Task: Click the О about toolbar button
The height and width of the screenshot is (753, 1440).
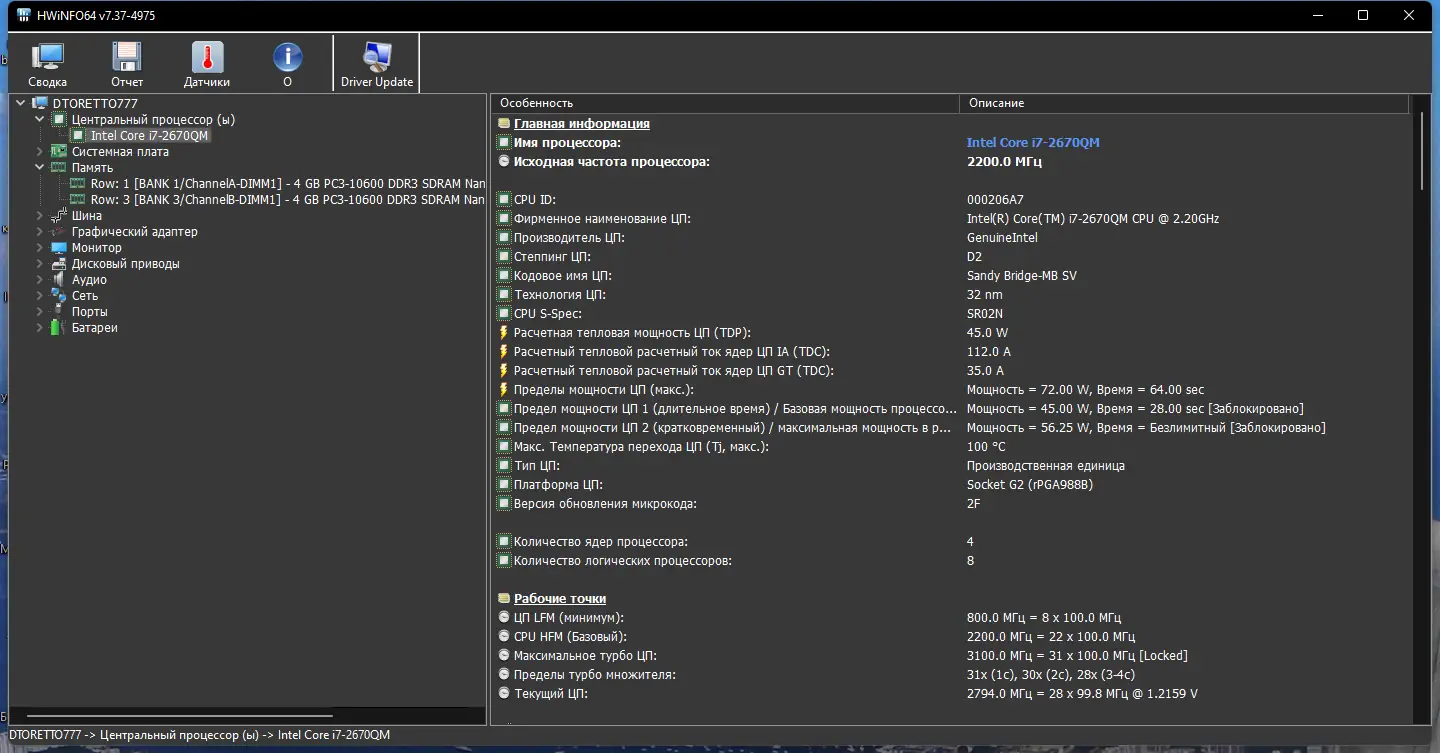Action: 287,65
